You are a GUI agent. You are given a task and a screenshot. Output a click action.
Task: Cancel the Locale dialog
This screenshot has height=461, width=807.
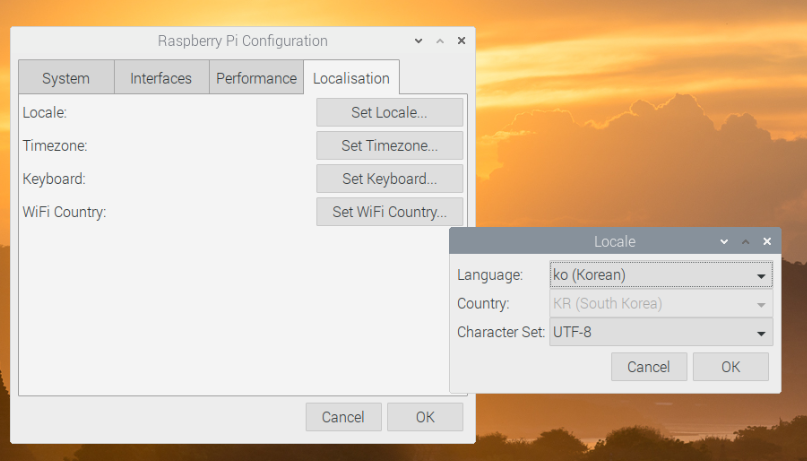point(648,367)
